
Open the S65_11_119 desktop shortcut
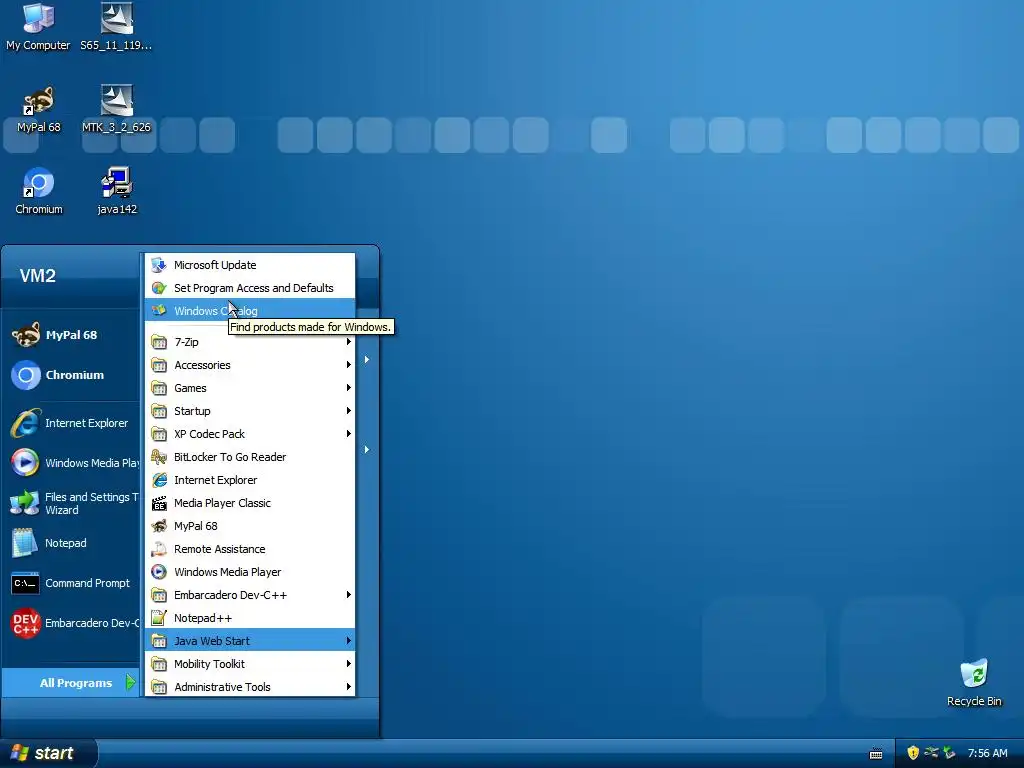[116, 27]
